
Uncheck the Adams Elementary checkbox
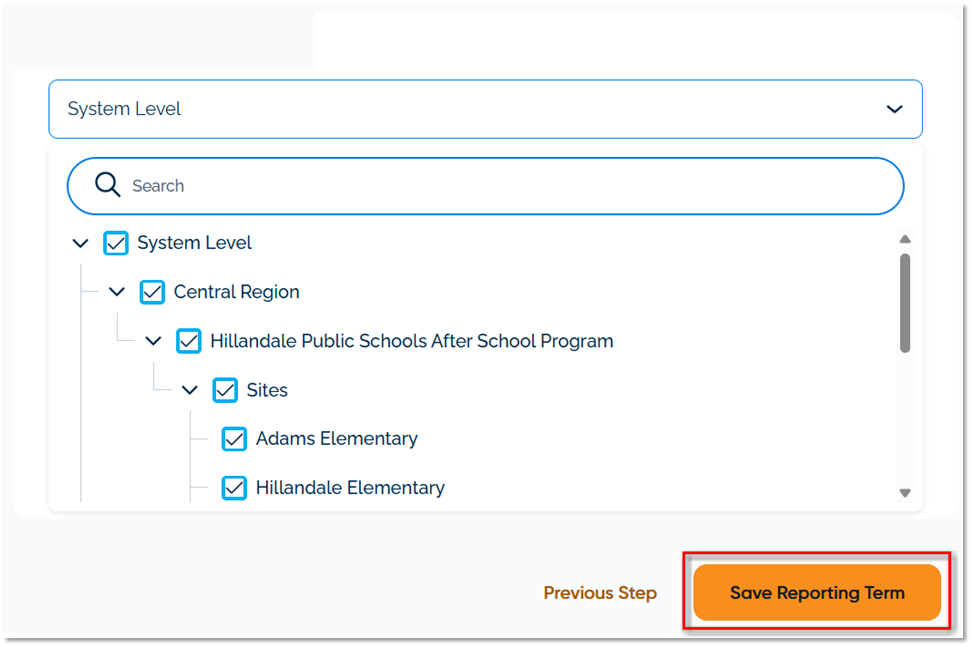click(x=234, y=439)
